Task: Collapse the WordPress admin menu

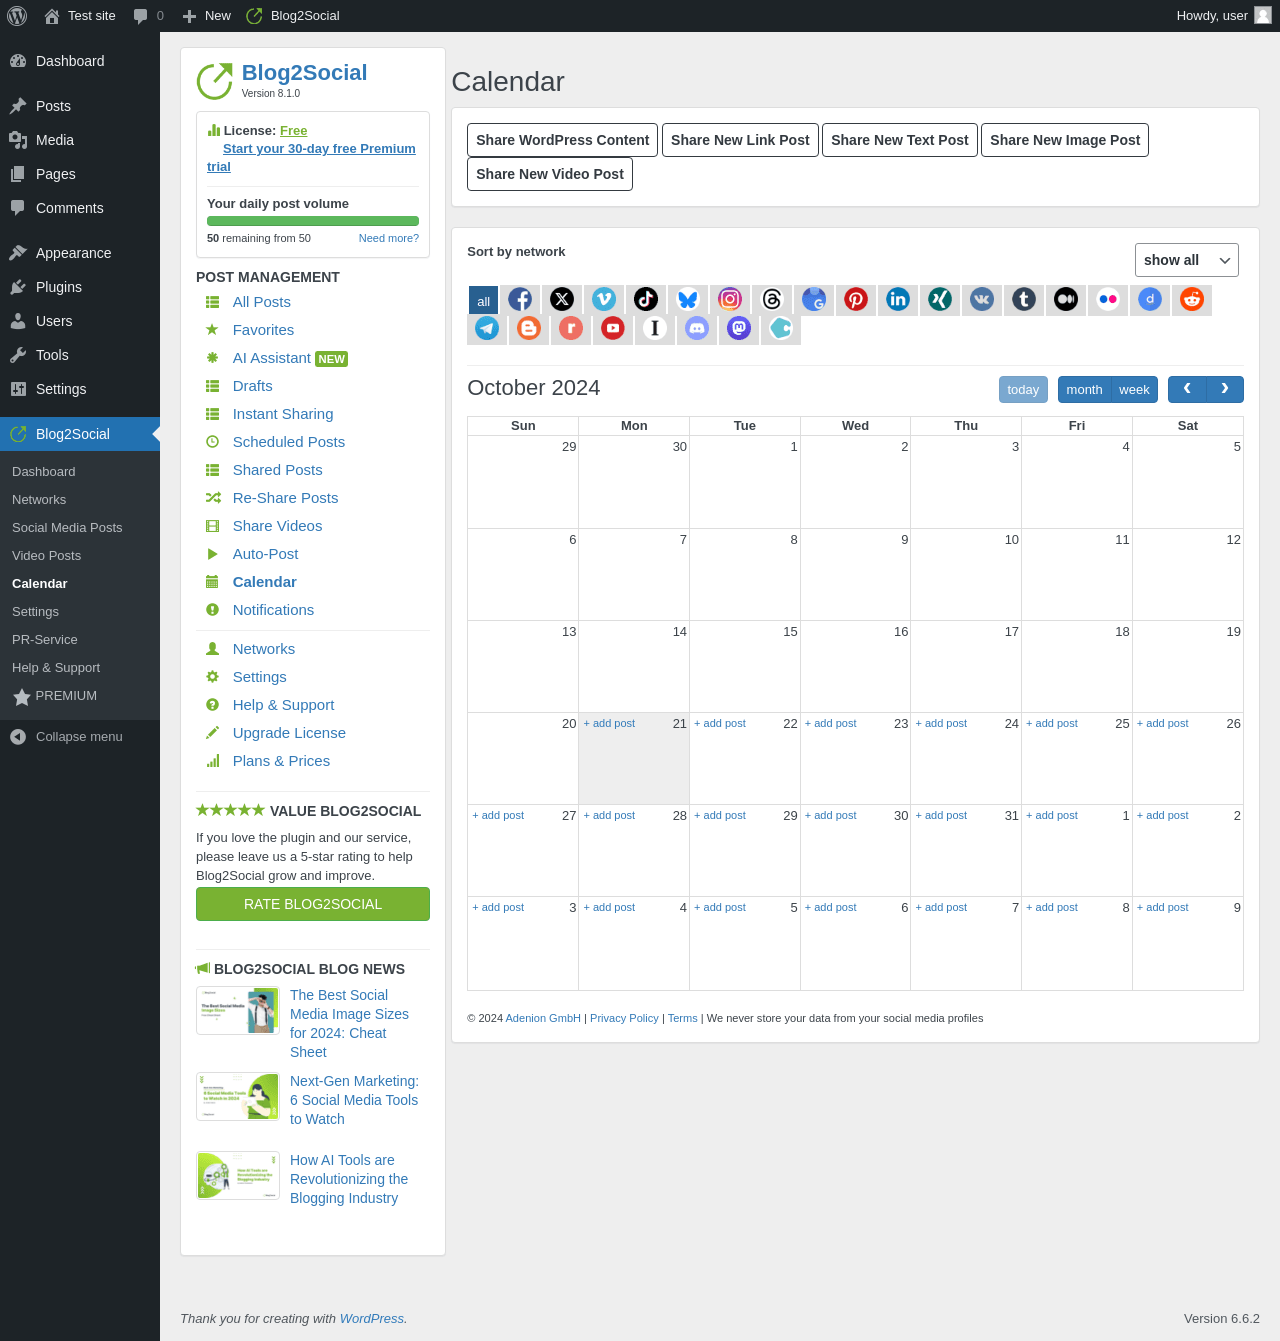Action: point(80,737)
